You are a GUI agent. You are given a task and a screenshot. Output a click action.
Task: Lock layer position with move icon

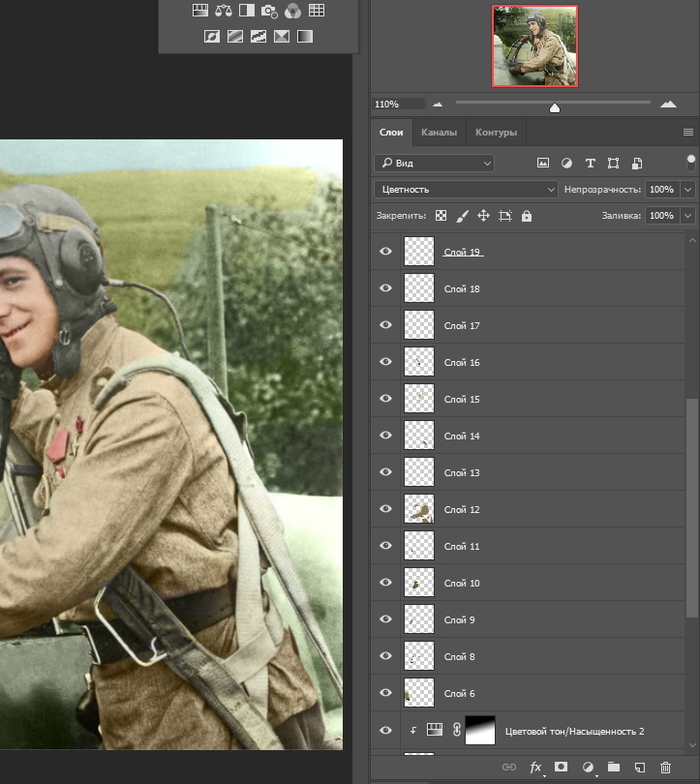[483, 215]
